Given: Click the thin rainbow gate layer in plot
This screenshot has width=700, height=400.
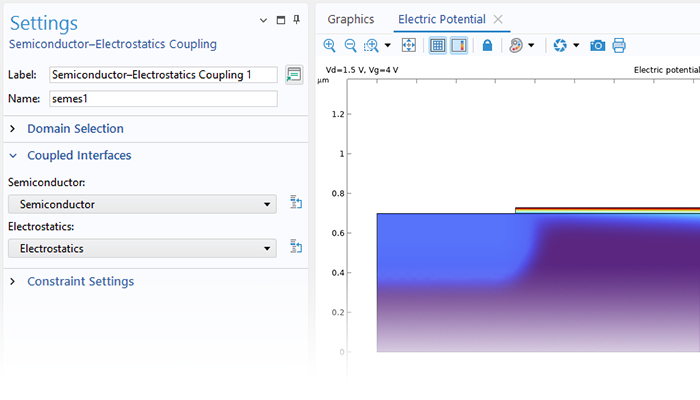Looking at the screenshot, I should pyautogui.click(x=607, y=210).
